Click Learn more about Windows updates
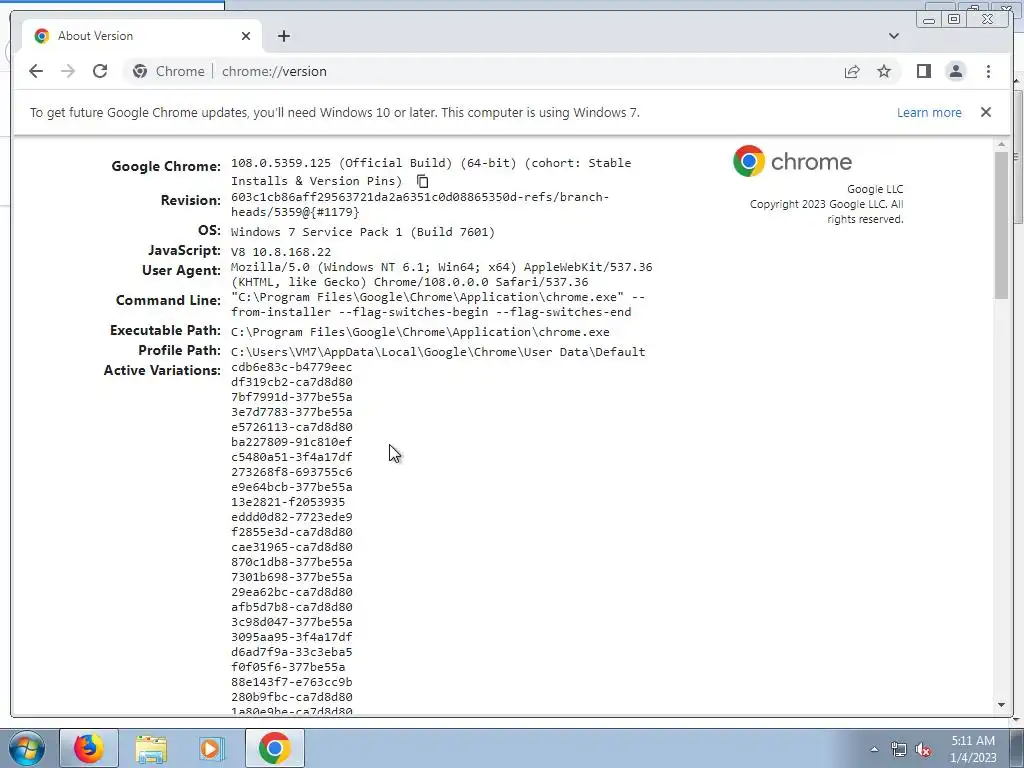Viewport: 1024px width, 768px height. [x=929, y=112]
